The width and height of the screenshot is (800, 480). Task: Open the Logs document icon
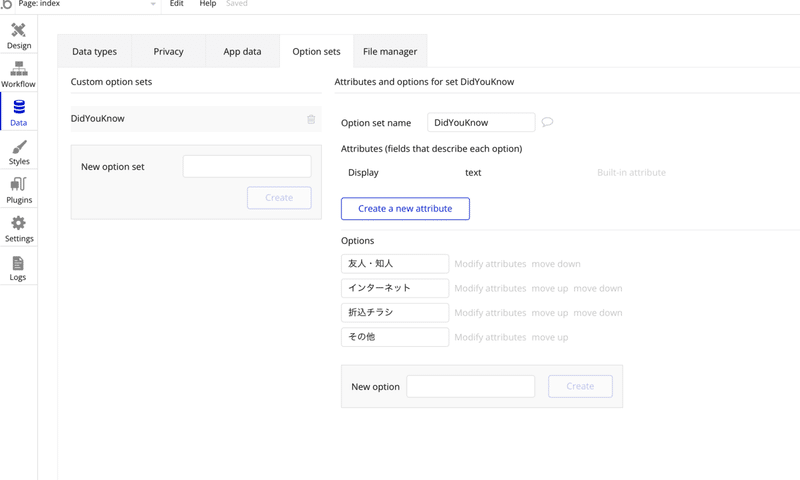18,268
